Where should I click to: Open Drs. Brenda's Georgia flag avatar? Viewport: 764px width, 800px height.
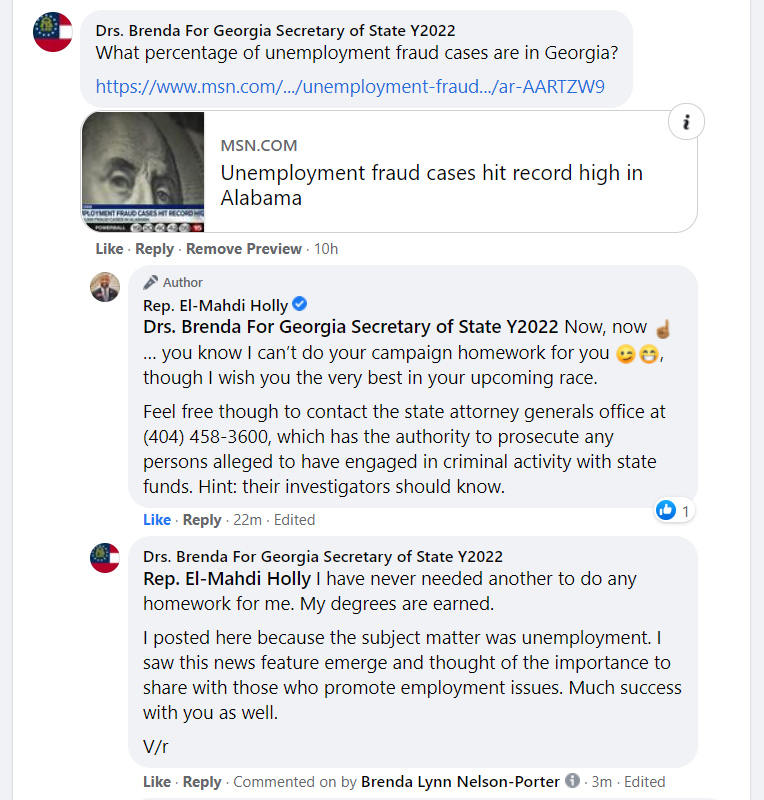coord(53,32)
